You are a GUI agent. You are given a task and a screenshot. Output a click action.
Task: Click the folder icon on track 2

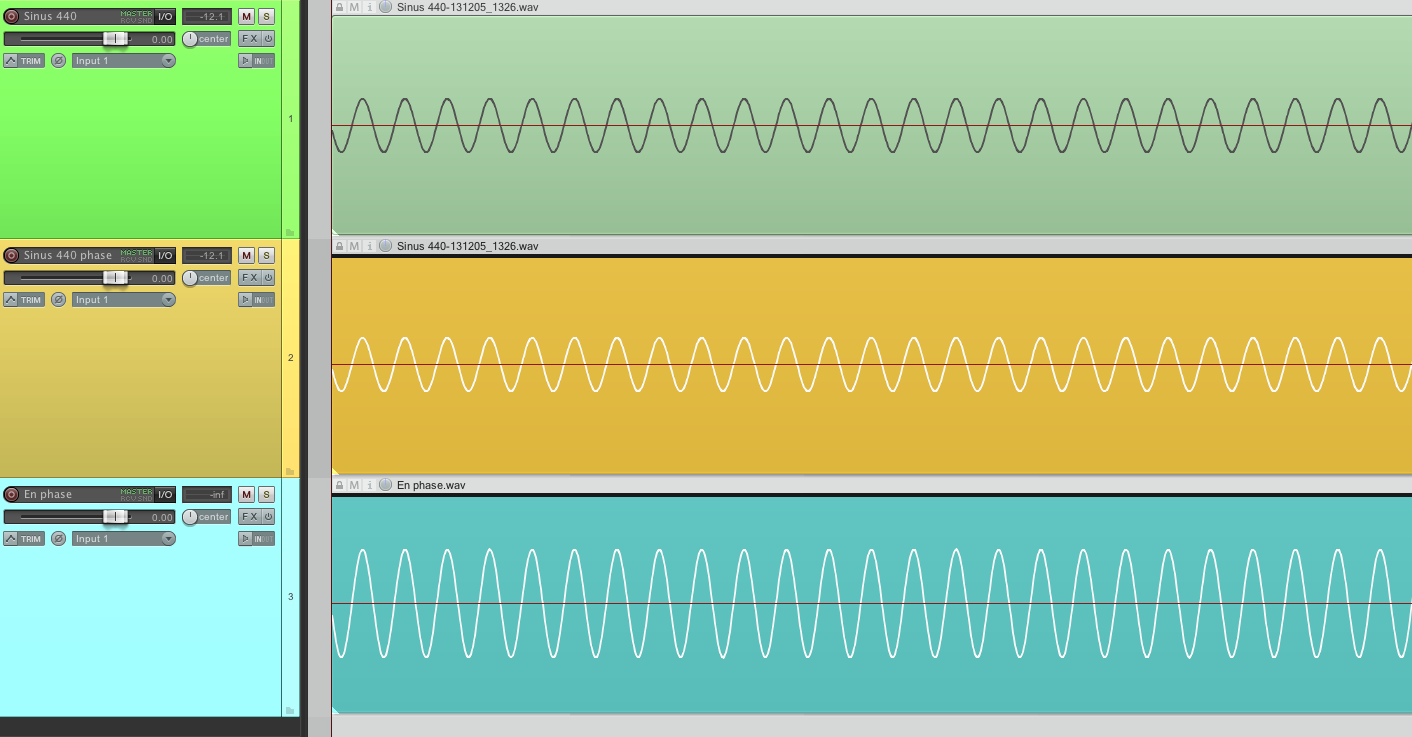point(290,471)
